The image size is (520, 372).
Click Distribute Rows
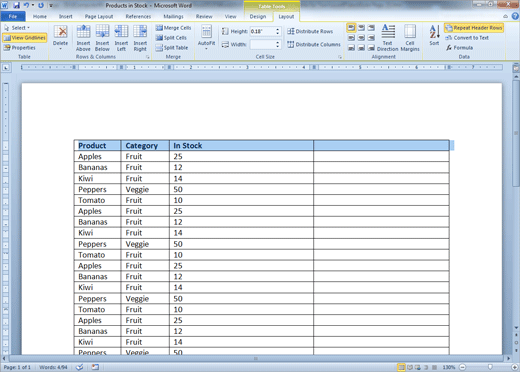click(310, 31)
